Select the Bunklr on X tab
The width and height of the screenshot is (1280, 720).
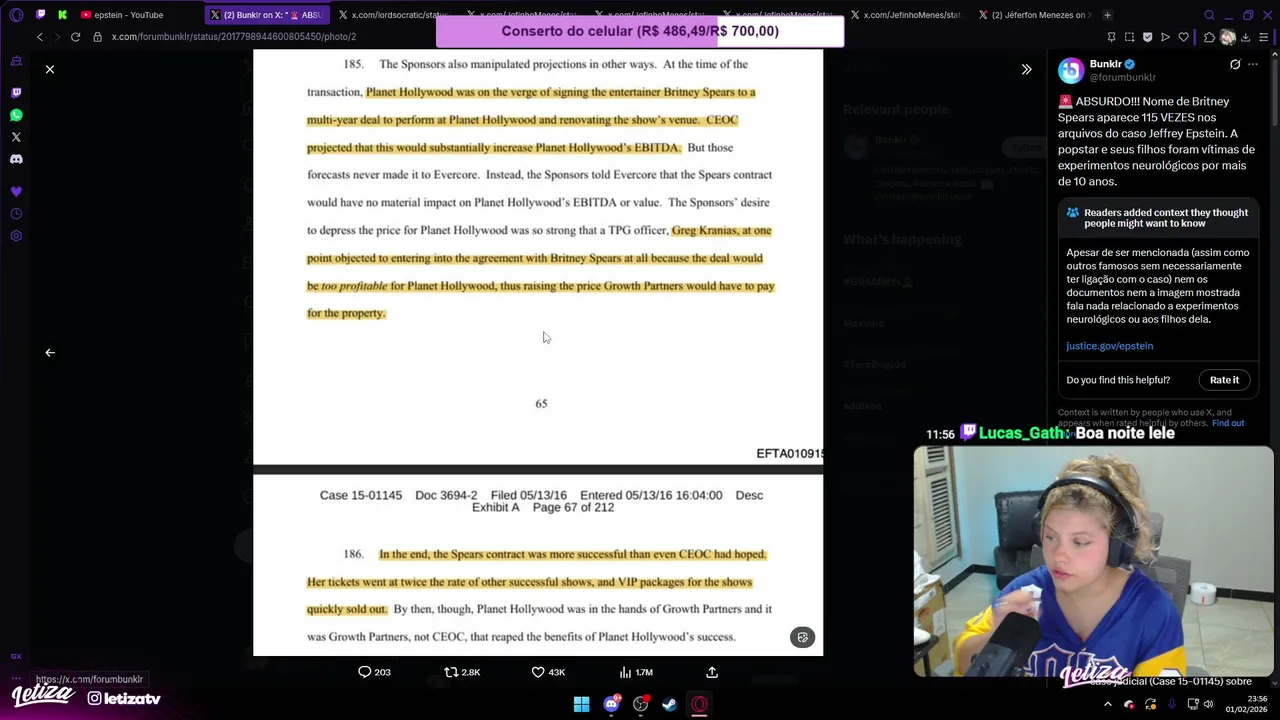point(266,15)
